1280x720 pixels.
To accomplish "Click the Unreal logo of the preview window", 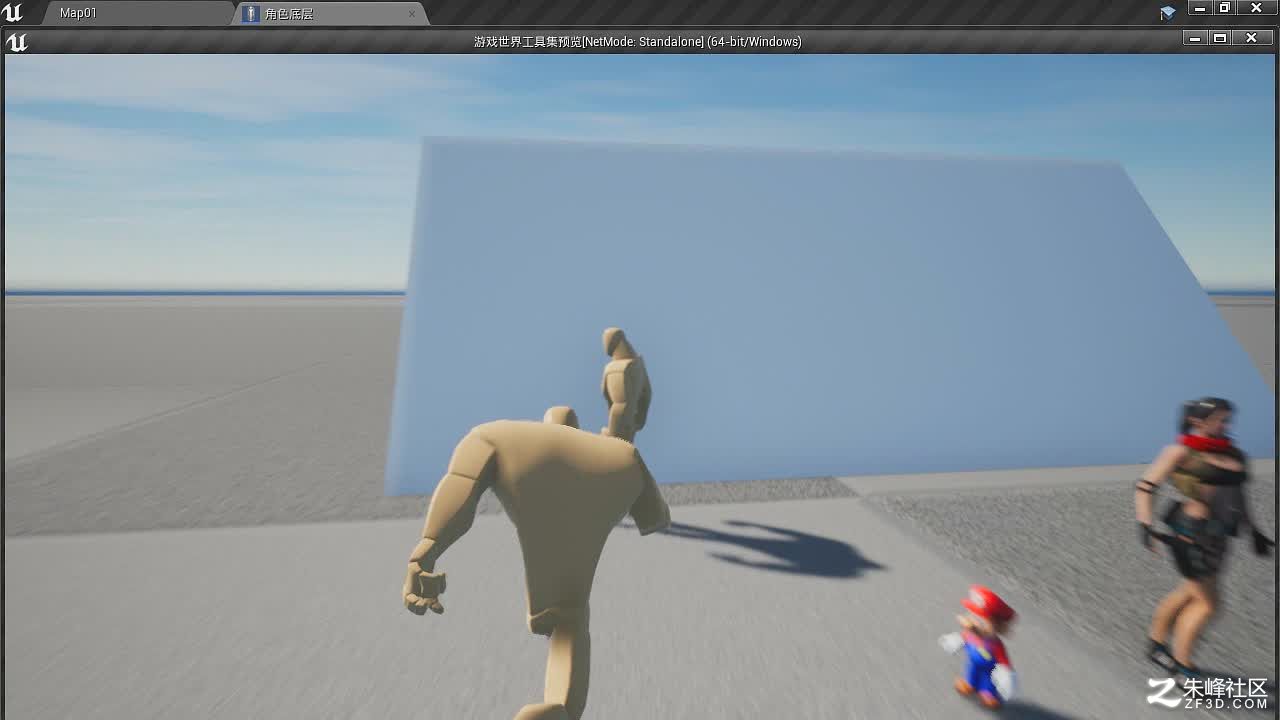I will click(x=17, y=41).
